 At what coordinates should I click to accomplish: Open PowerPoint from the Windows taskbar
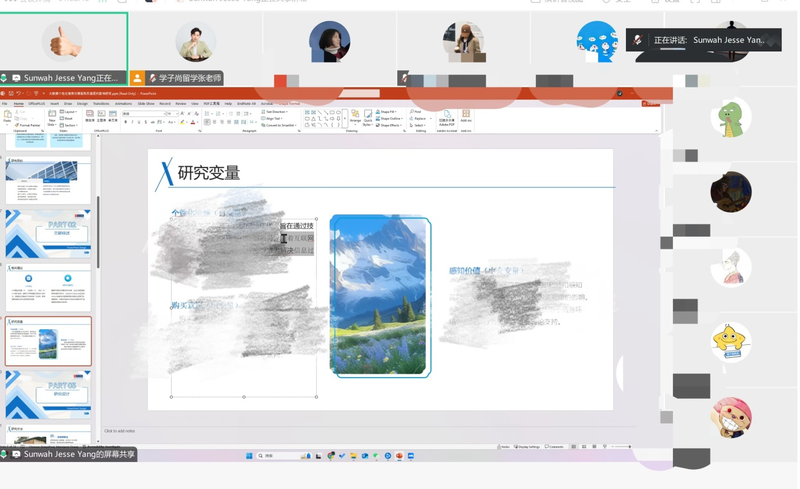pyautogui.click(x=399, y=456)
